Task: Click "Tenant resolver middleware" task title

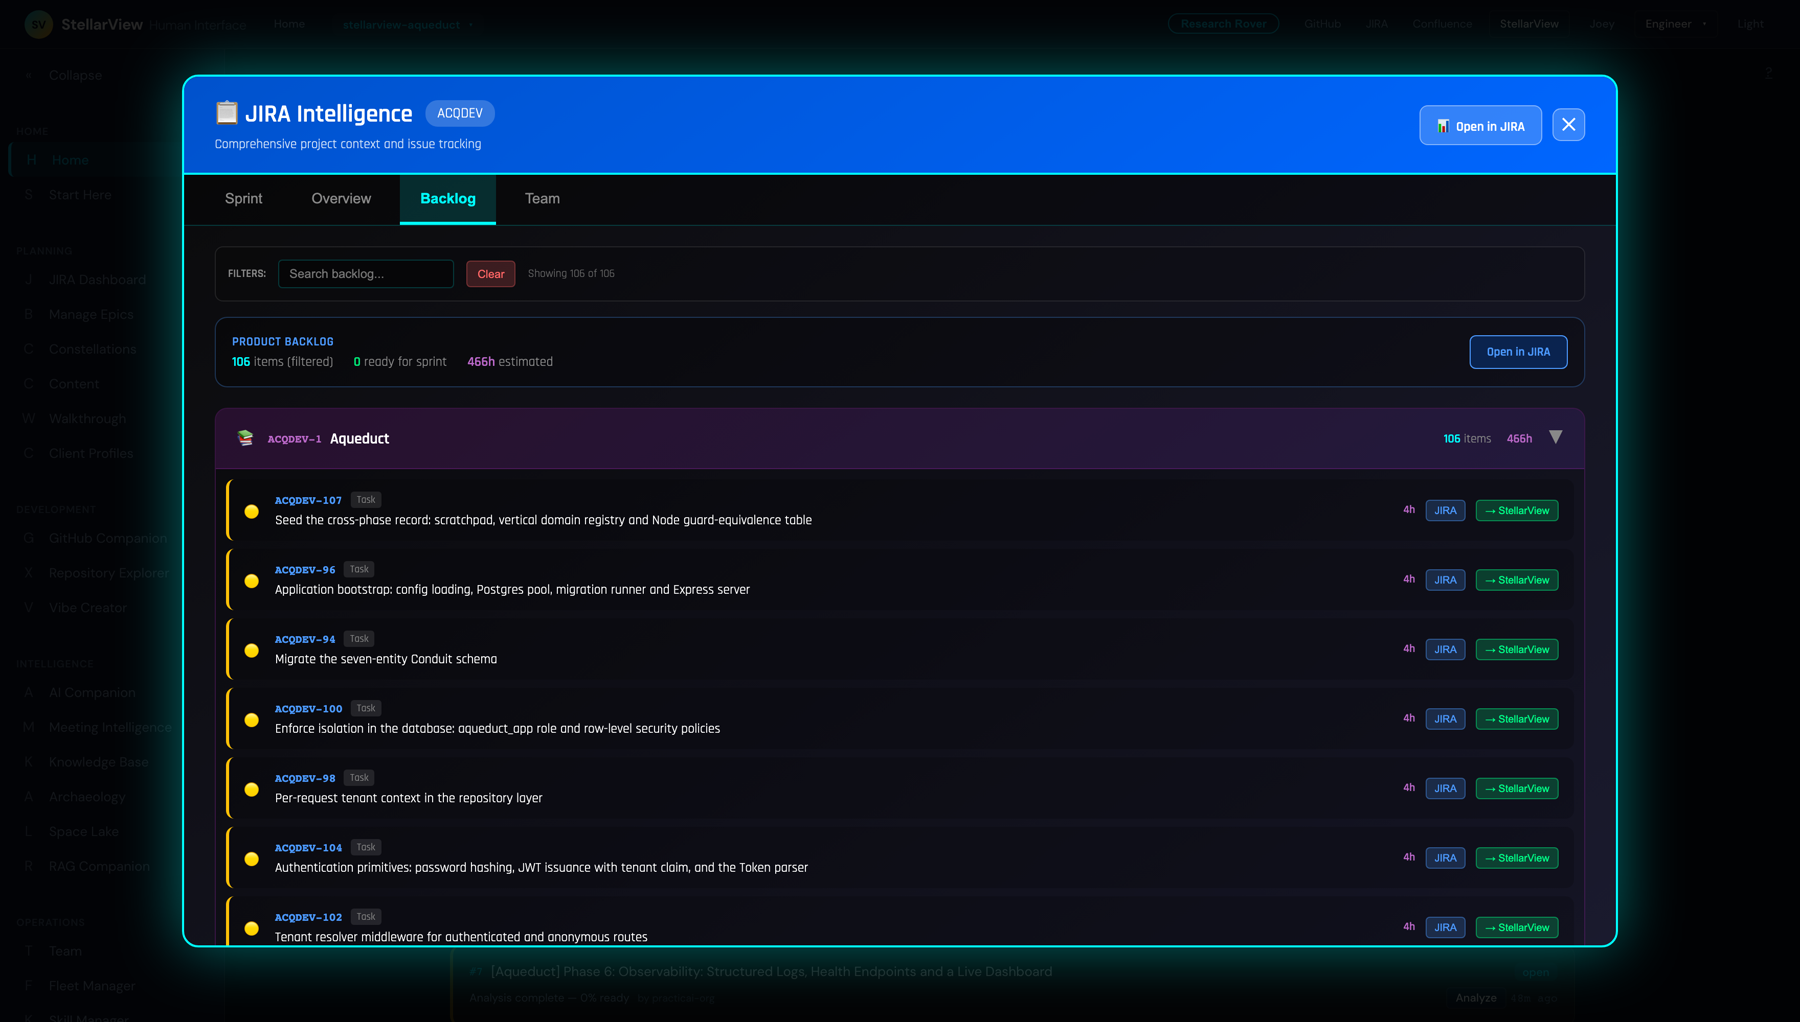Action: coord(461,937)
